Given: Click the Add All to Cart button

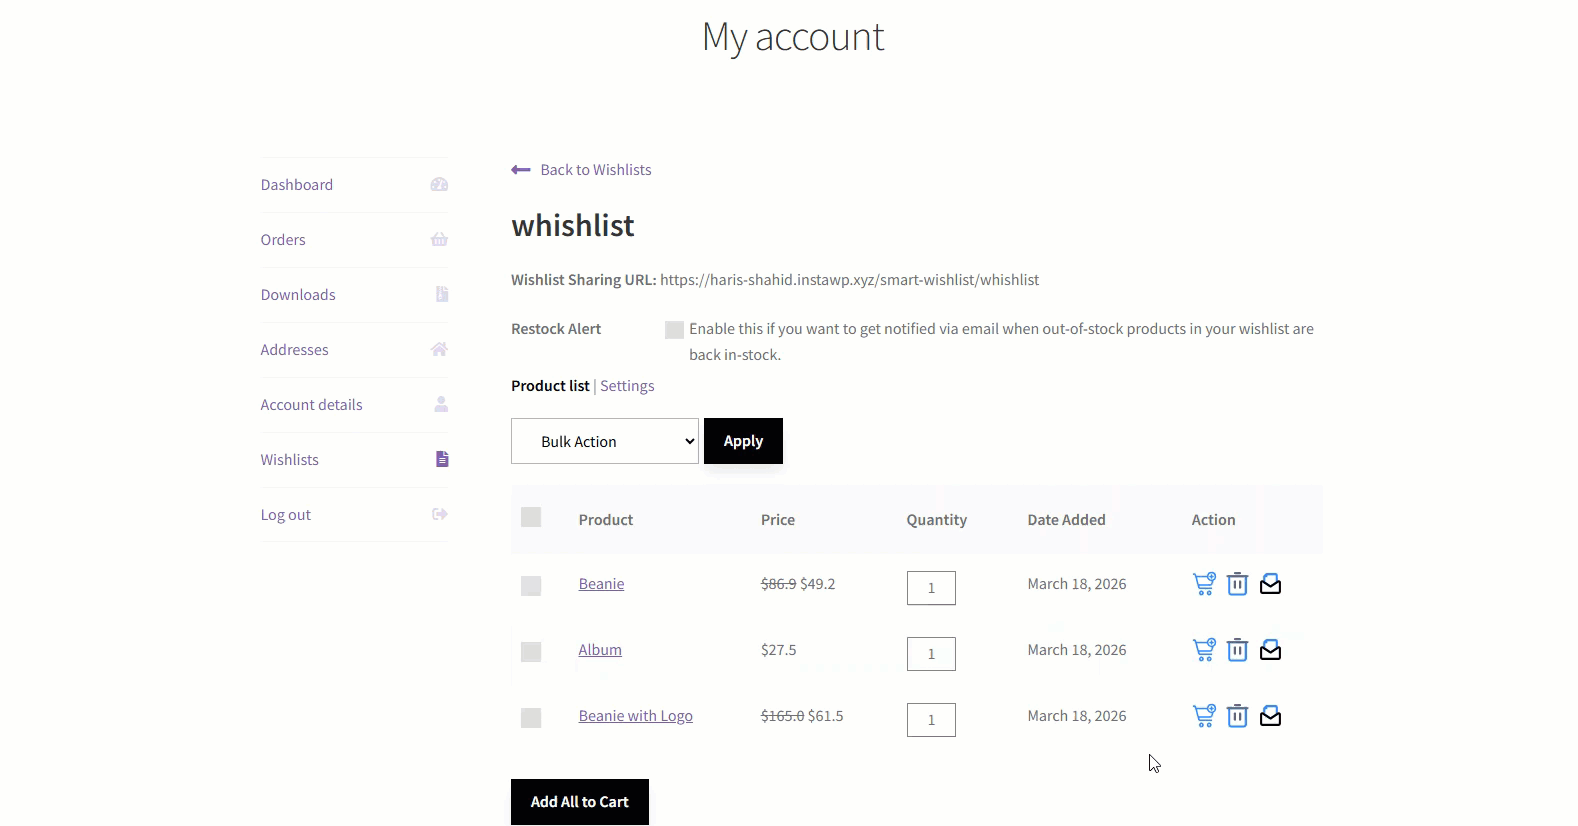Looking at the screenshot, I should tap(579, 802).
